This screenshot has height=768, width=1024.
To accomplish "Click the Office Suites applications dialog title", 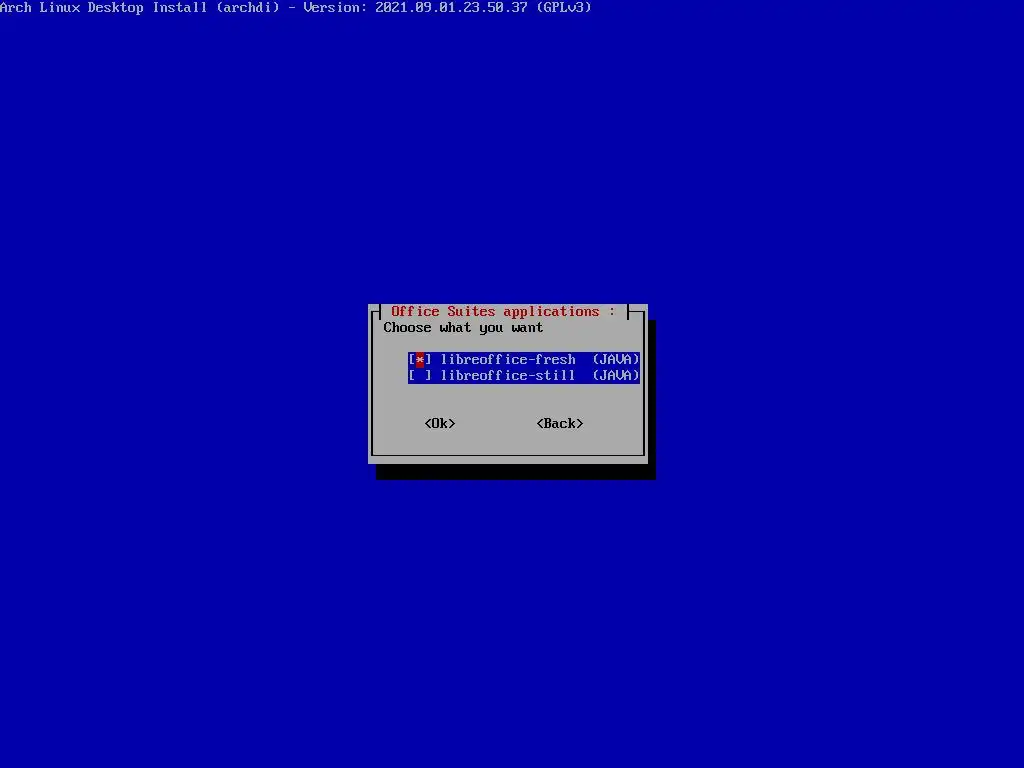I will click(x=503, y=312).
